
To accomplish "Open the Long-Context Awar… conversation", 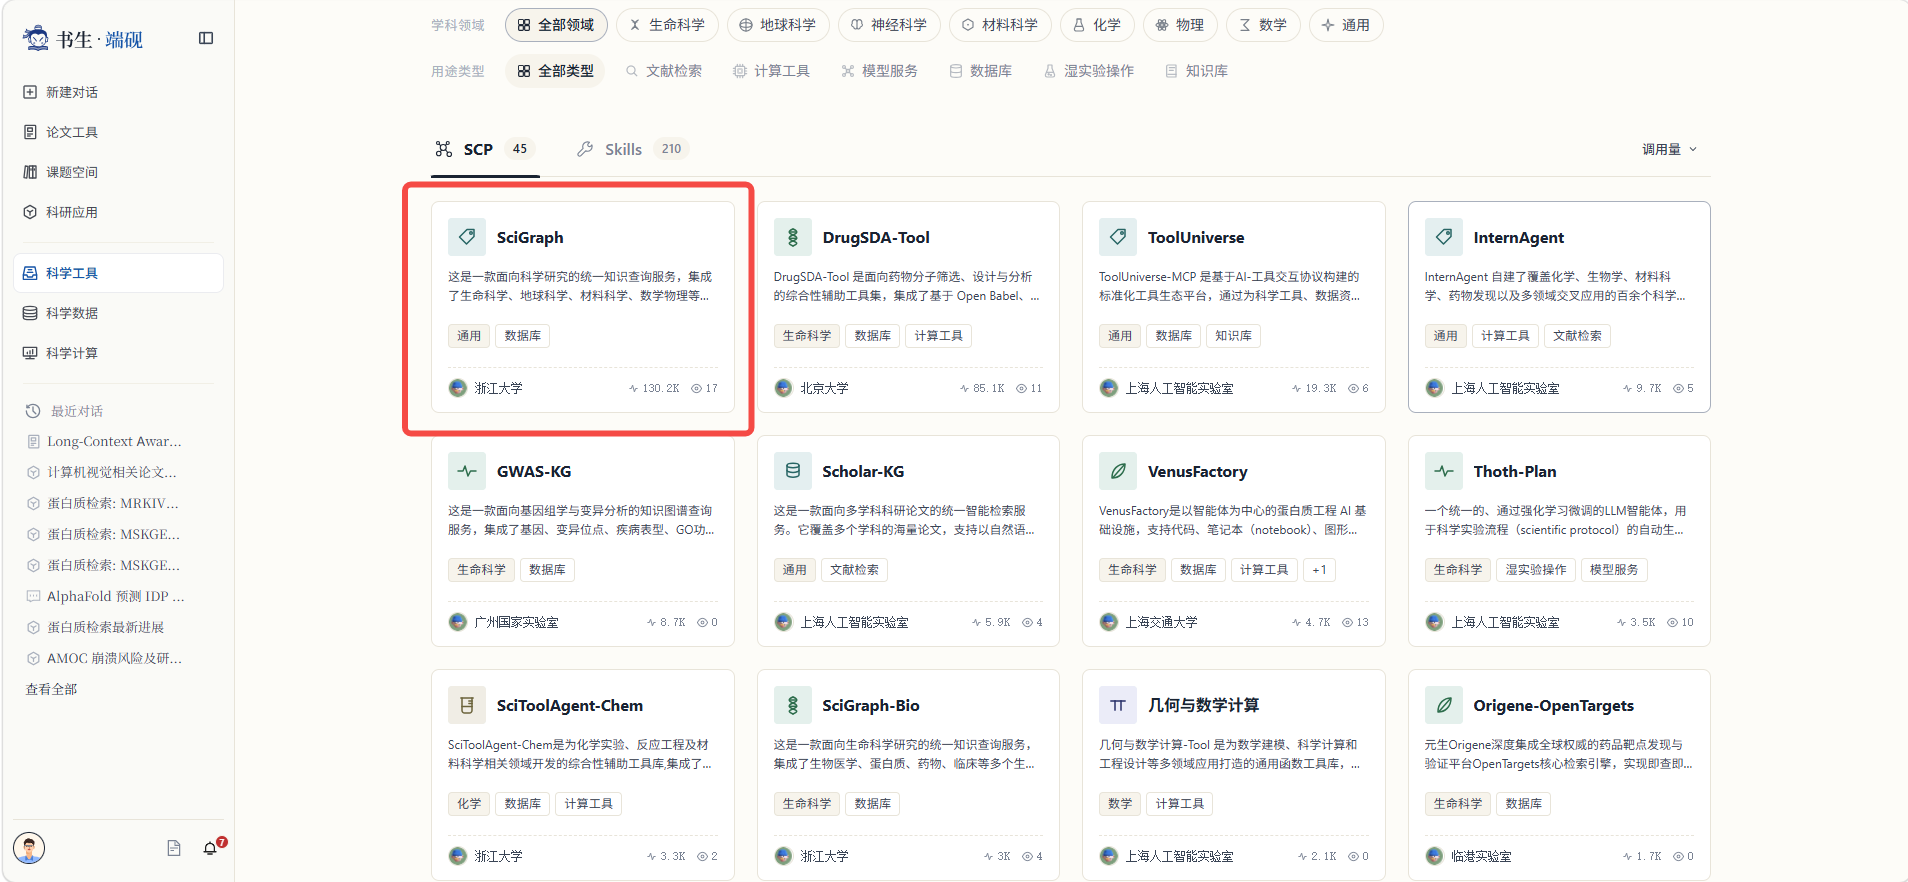I will 105,441.
